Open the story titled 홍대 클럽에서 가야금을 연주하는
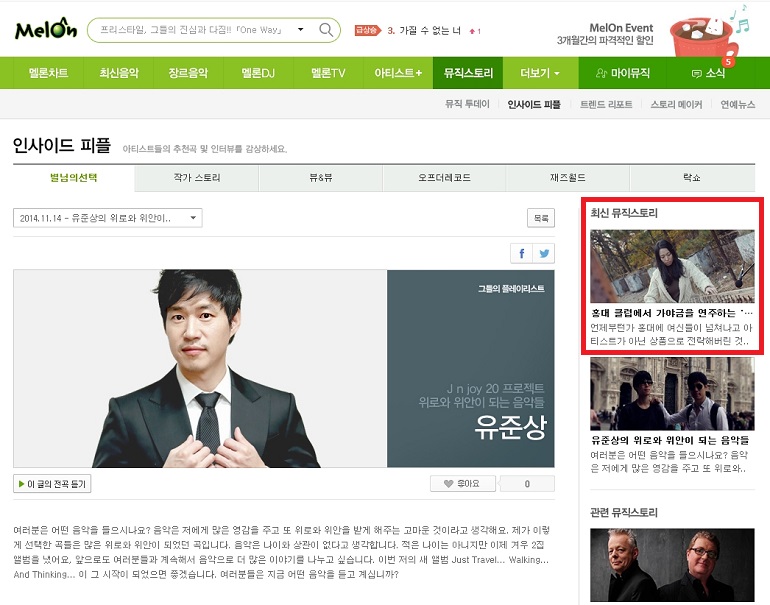Image resolution: width=770 pixels, height=605 pixels. tap(671, 313)
